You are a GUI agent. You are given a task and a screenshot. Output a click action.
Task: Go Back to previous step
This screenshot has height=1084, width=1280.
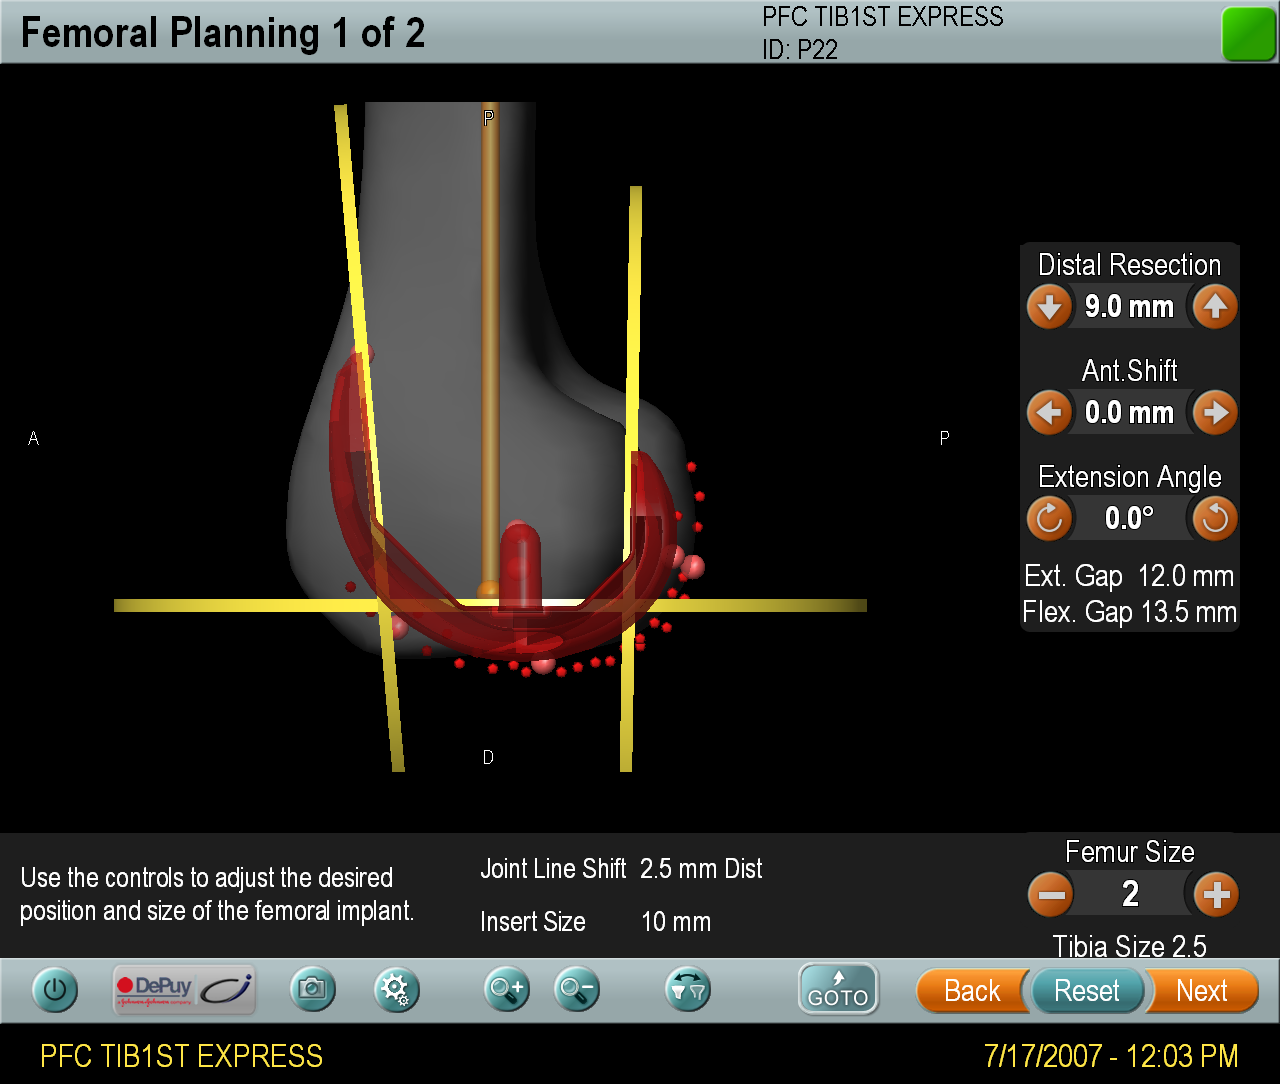tap(971, 991)
